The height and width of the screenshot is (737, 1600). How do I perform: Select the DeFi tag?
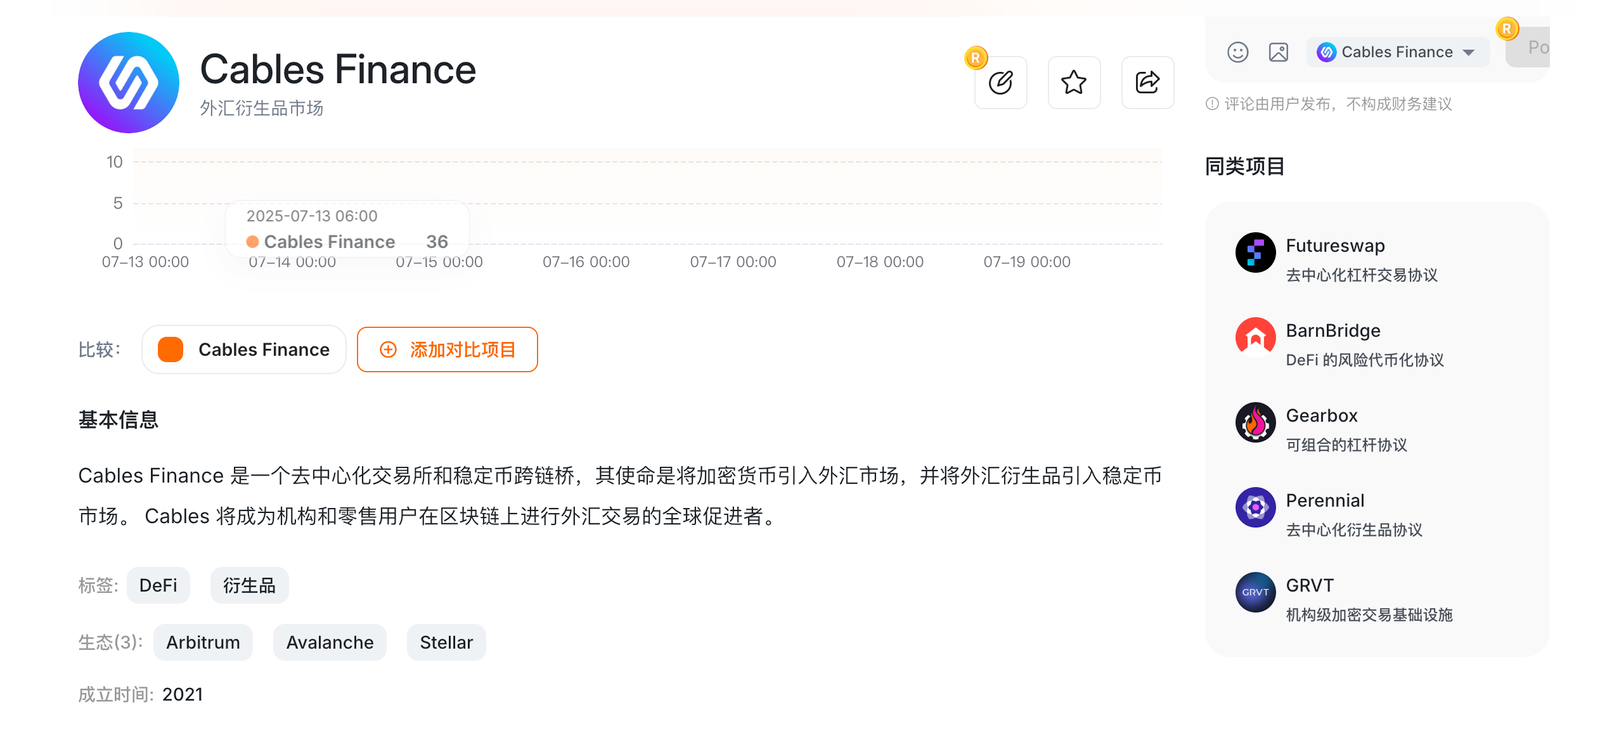point(158,586)
